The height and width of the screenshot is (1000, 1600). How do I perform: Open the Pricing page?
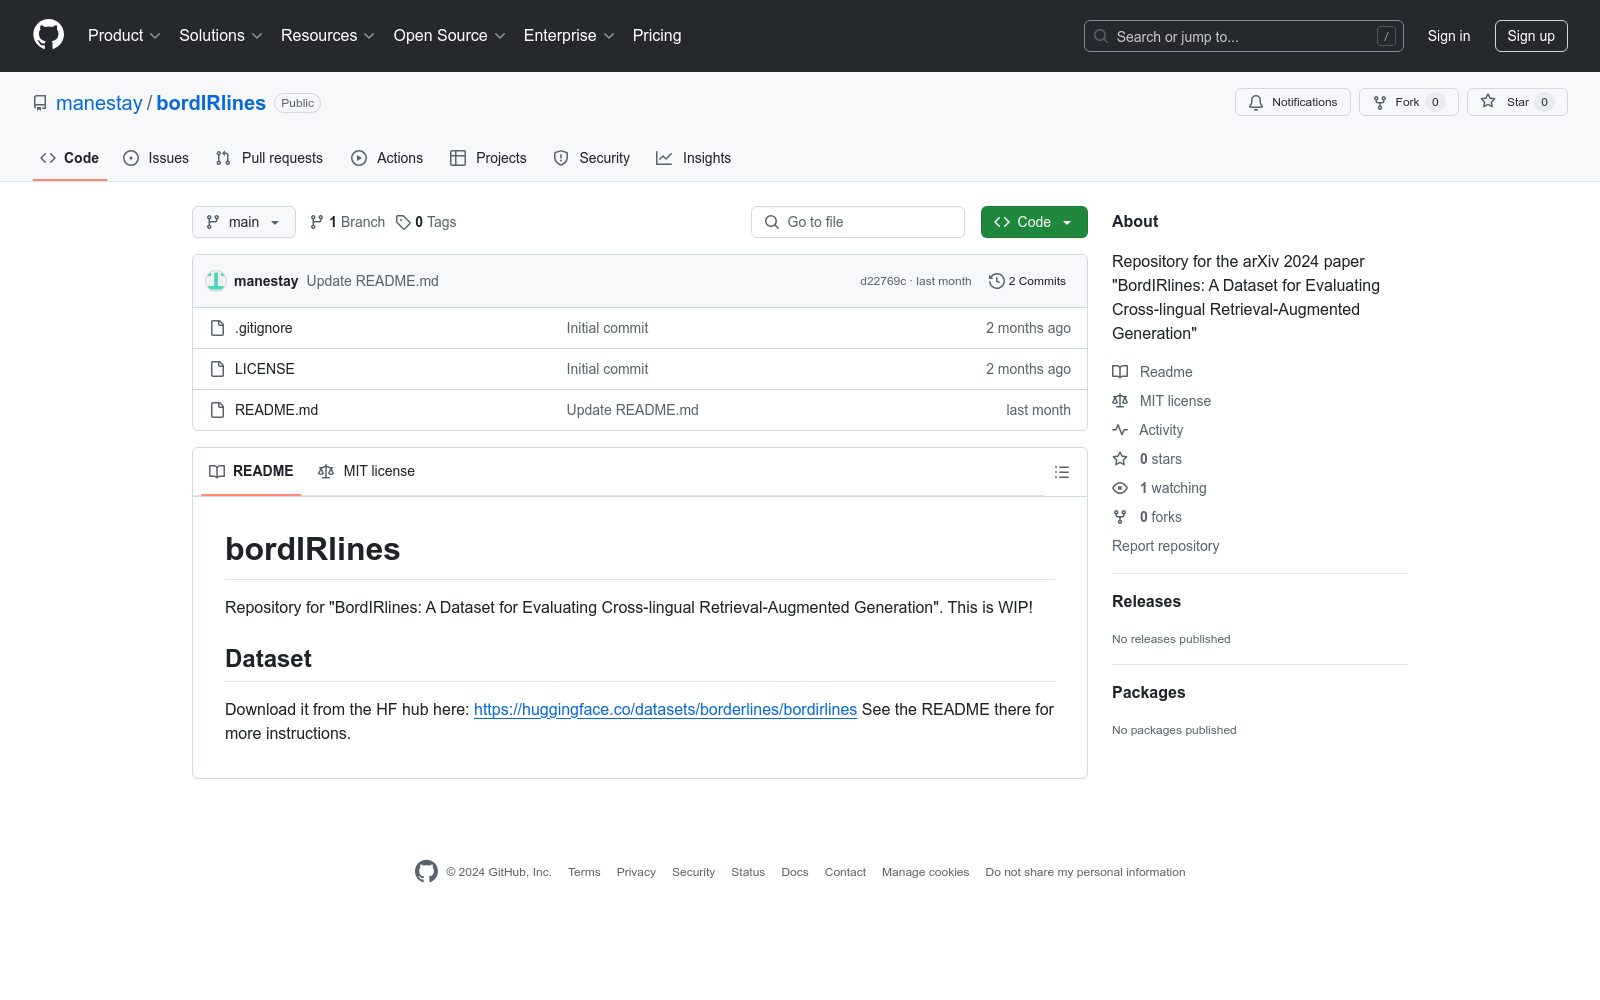click(657, 35)
